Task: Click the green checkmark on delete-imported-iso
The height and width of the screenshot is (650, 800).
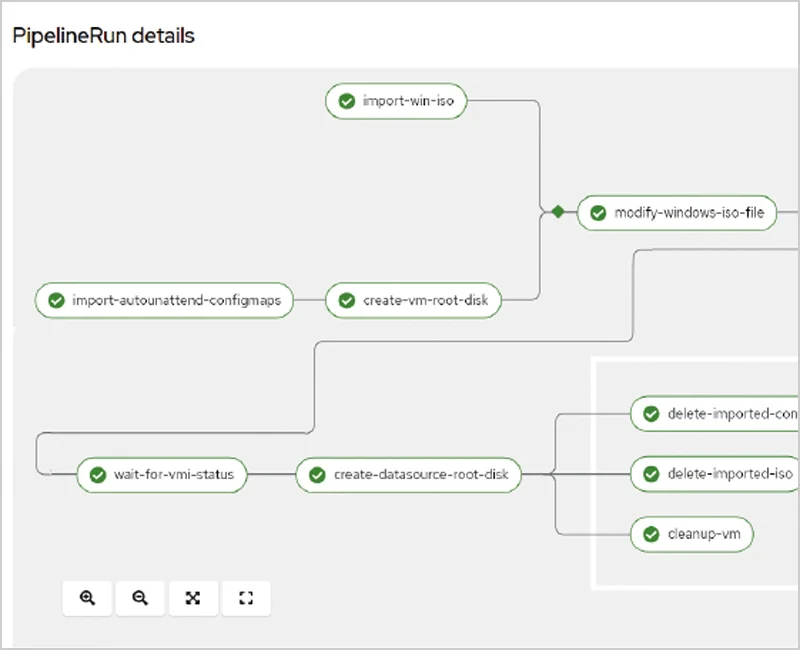Action: pyautogui.click(x=651, y=474)
